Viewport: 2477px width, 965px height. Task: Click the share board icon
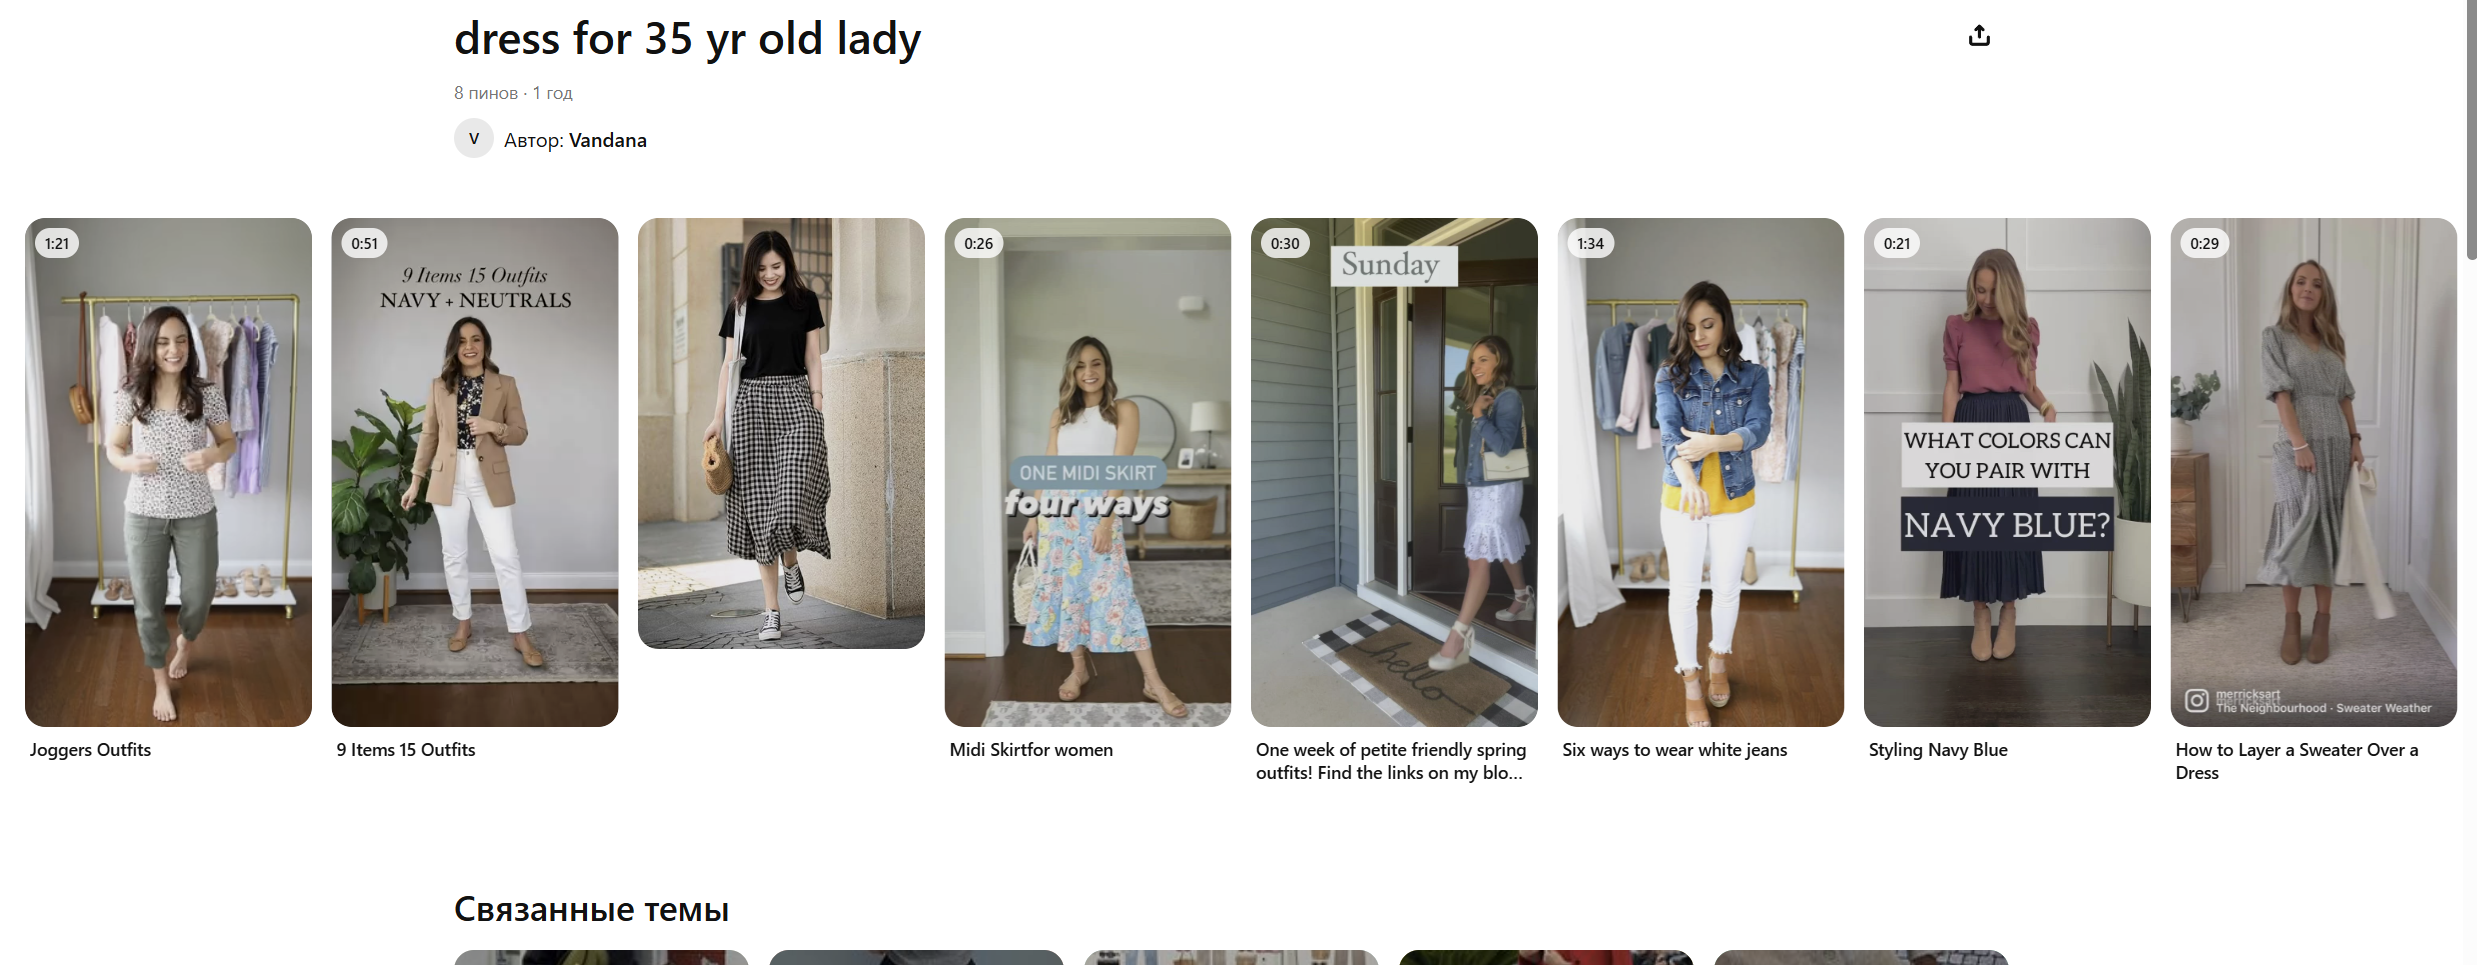click(x=1979, y=36)
